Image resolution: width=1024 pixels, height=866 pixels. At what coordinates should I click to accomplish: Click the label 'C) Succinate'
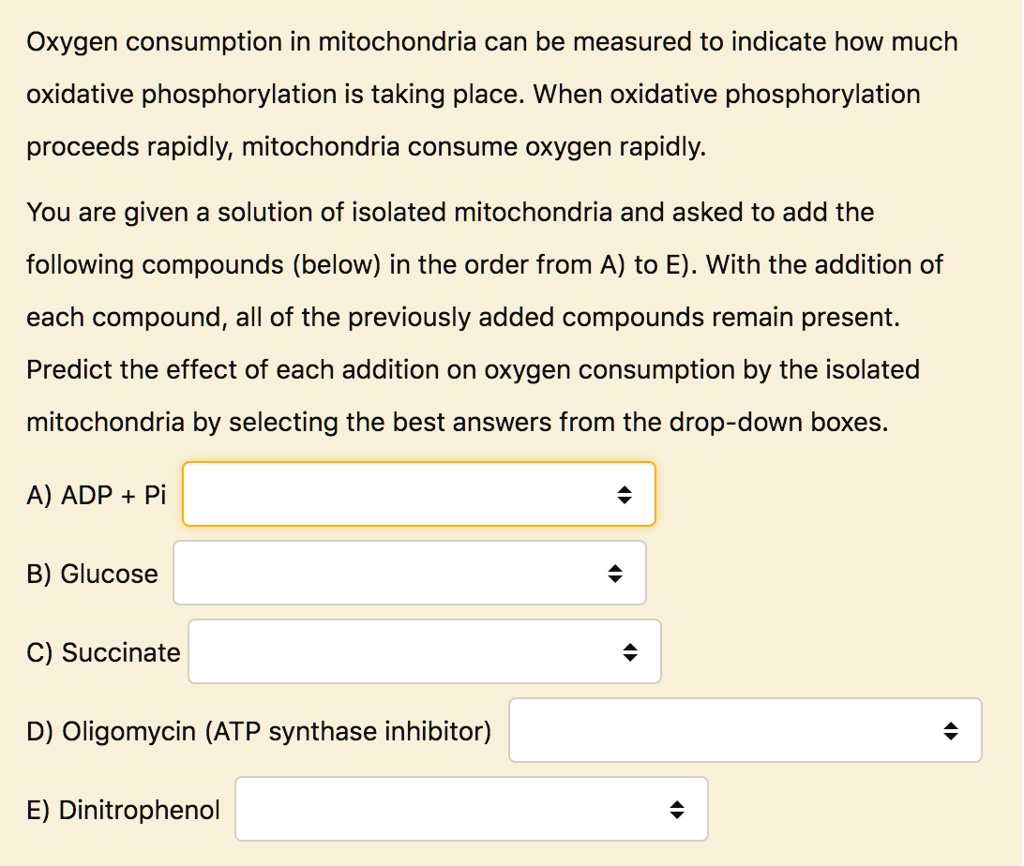coord(103,651)
